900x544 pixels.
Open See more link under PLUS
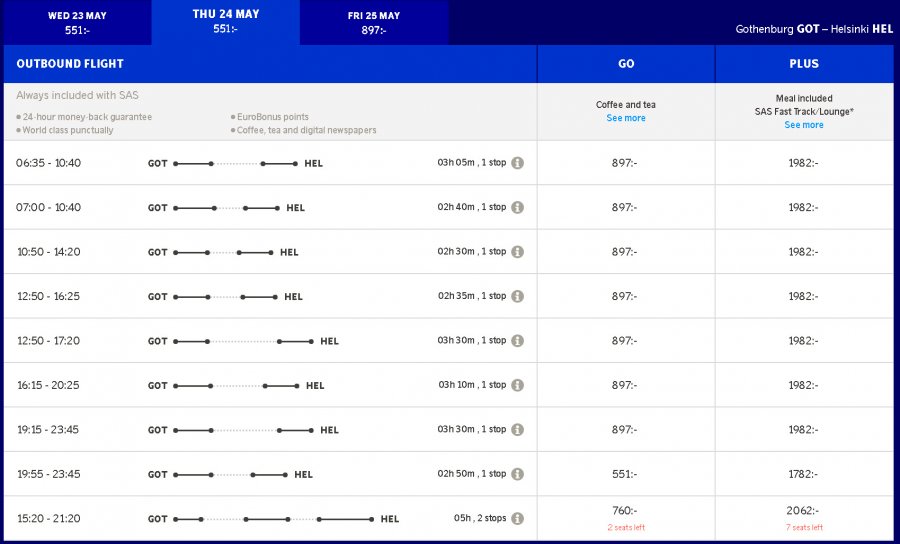[x=804, y=125]
